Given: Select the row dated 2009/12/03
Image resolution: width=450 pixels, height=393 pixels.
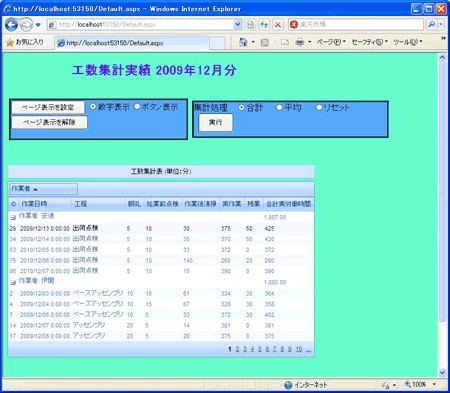Looking at the screenshot, I should coord(161,294).
